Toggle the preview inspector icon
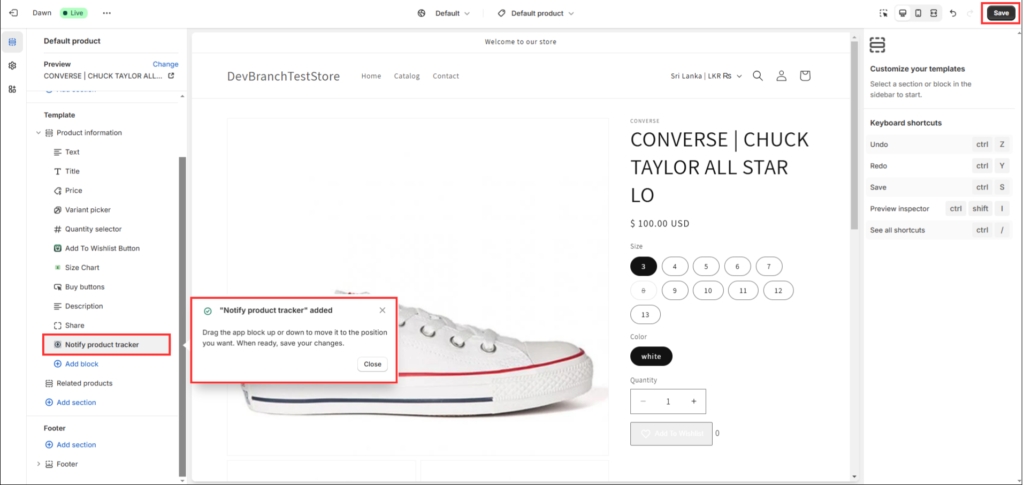Screen dimensions: 1024x485 [884, 13]
